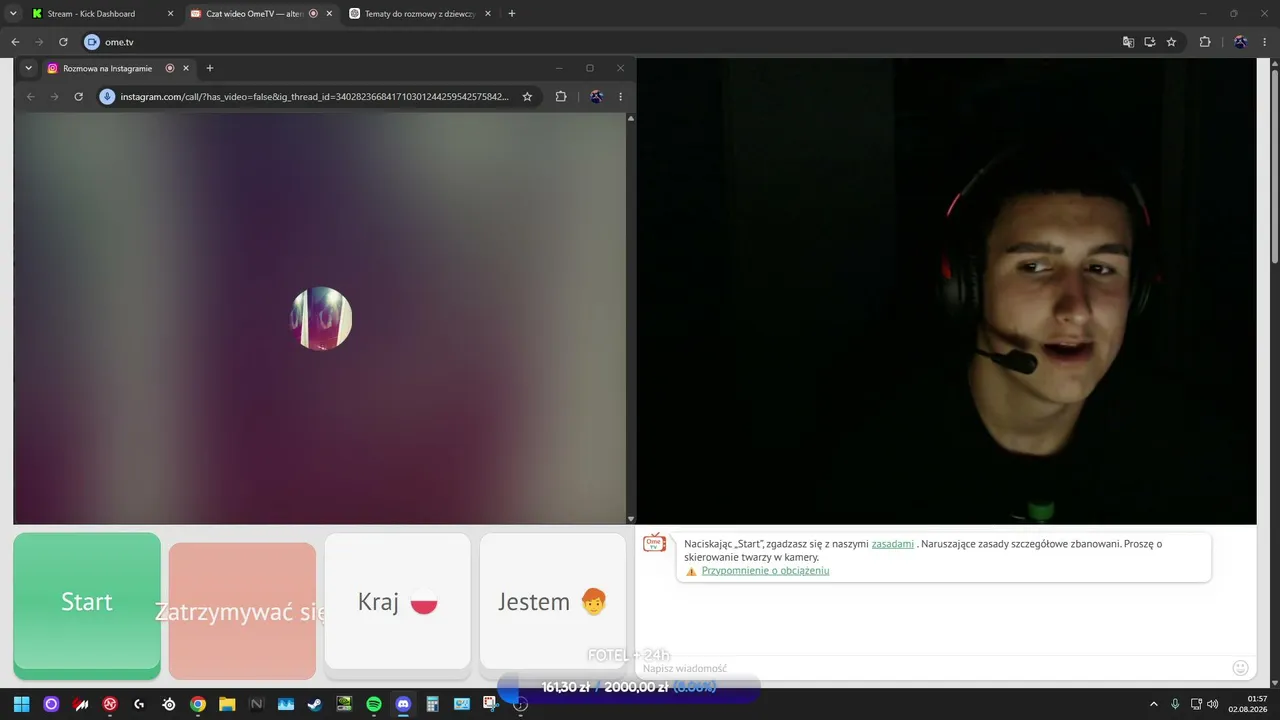Open SteelSeries app from the taskbar
Viewport: 1280px width, 720px height.
tap(169, 704)
